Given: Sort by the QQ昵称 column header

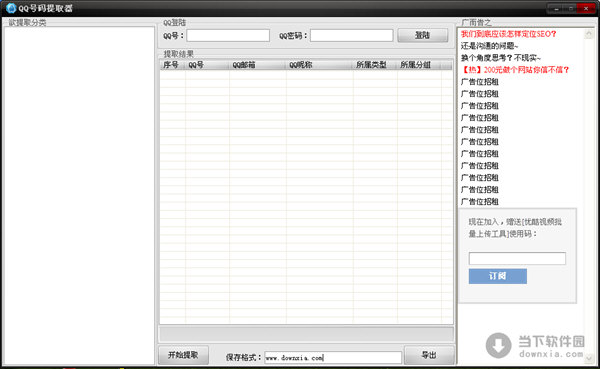Looking at the screenshot, I should [x=320, y=65].
